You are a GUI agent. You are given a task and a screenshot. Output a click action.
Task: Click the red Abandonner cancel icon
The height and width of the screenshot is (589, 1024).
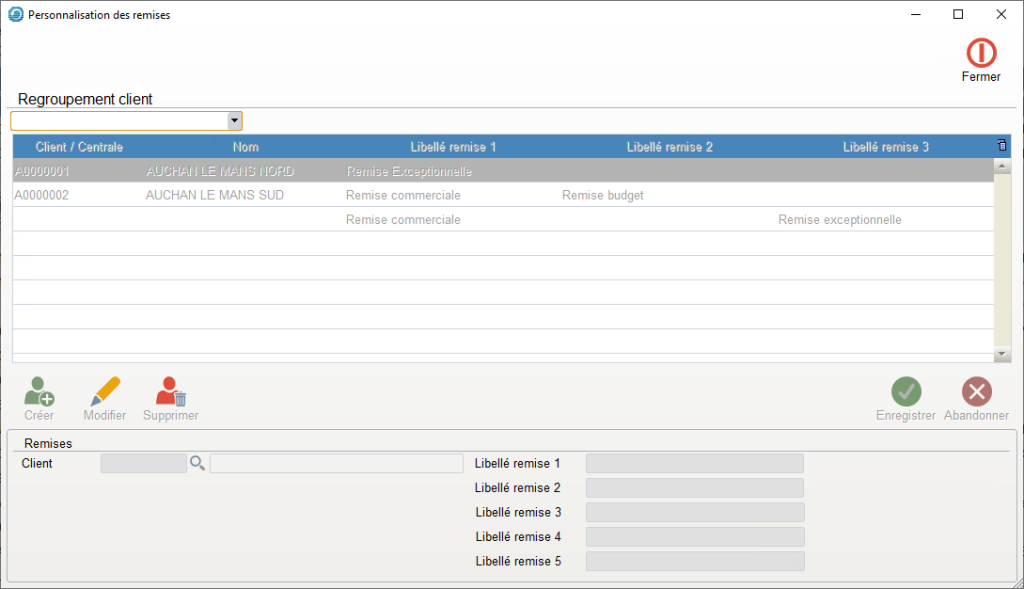click(x=976, y=392)
